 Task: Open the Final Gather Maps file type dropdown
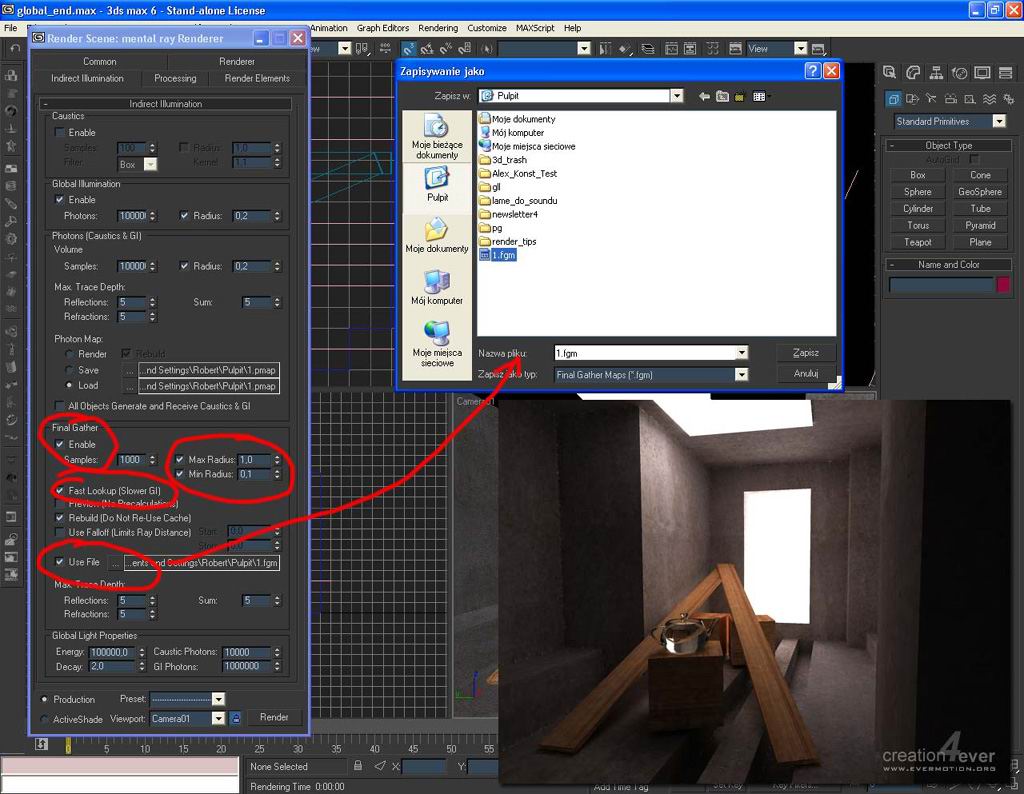(x=741, y=375)
